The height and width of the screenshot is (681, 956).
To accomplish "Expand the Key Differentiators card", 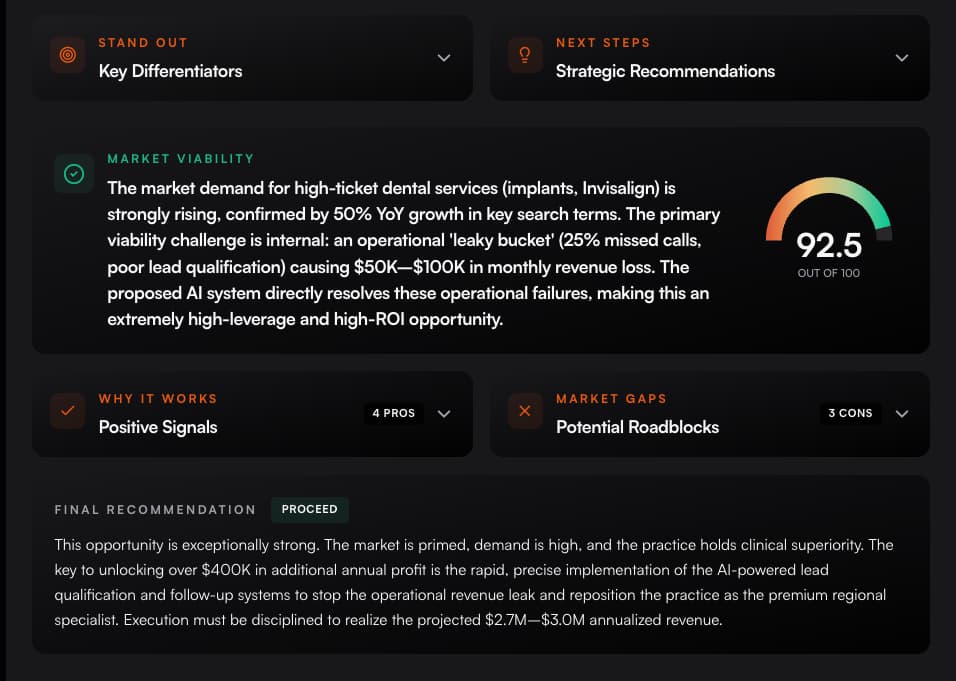I will (x=444, y=58).
